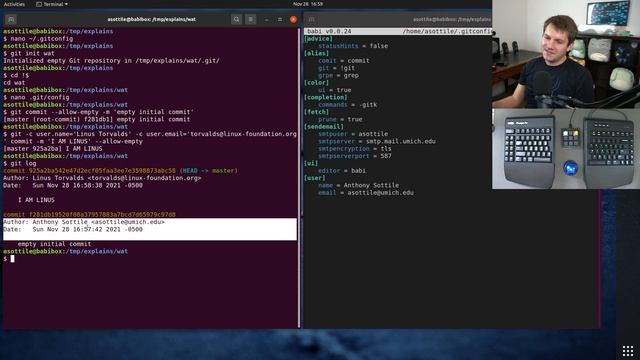Click the shell prompt cursor in the left terminal

pyautogui.click(x=13, y=259)
